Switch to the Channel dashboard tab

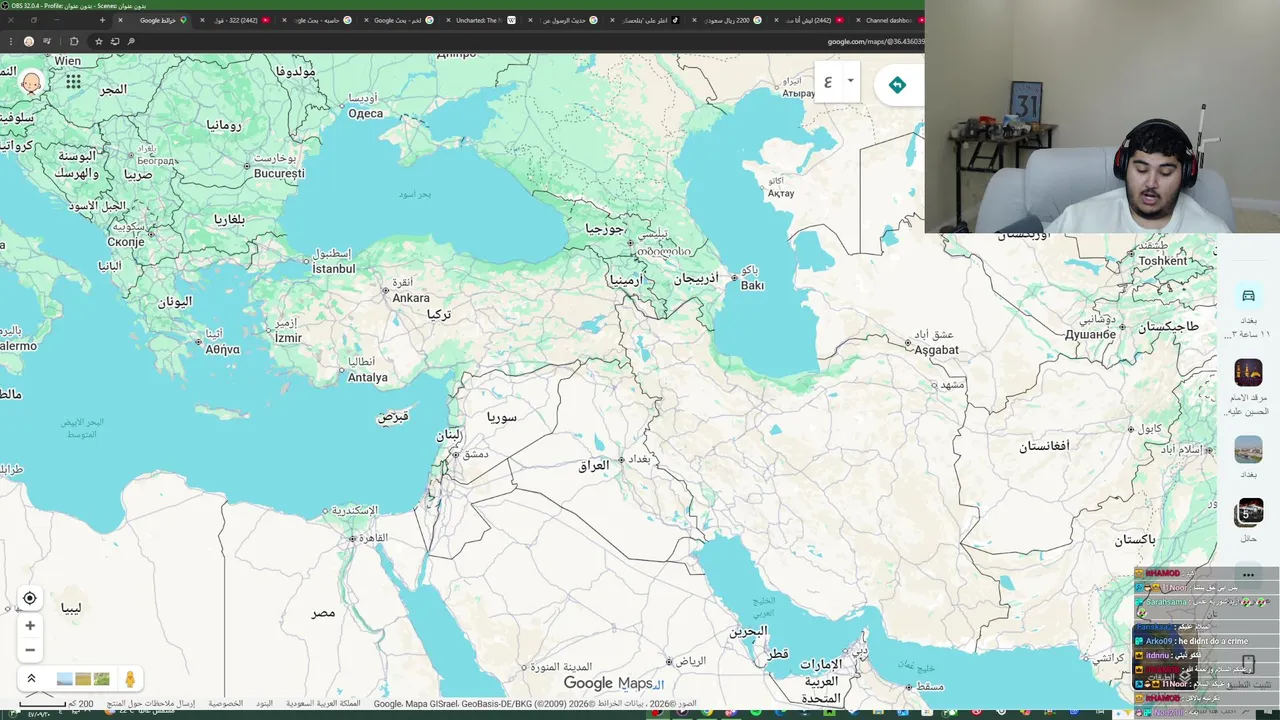pos(888,20)
